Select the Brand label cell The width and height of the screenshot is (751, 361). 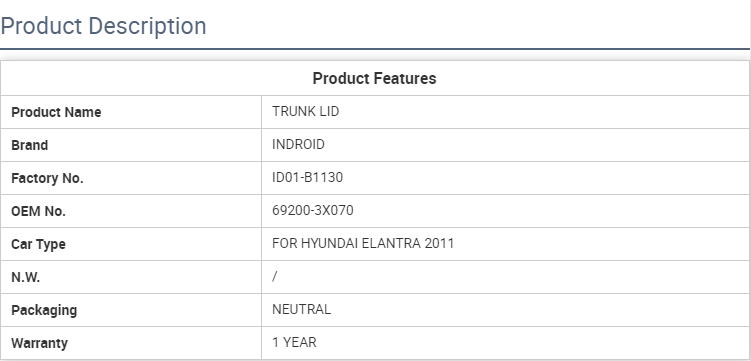pos(131,145)
